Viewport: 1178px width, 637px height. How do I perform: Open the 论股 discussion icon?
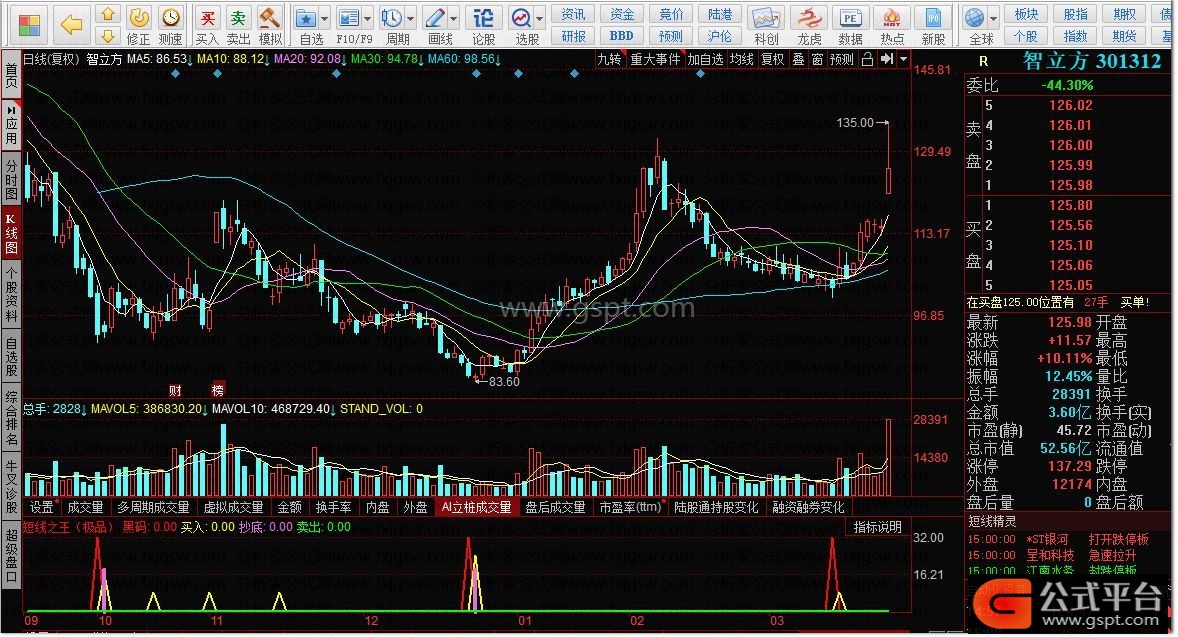pyautogui.click(x=484, y=17)
